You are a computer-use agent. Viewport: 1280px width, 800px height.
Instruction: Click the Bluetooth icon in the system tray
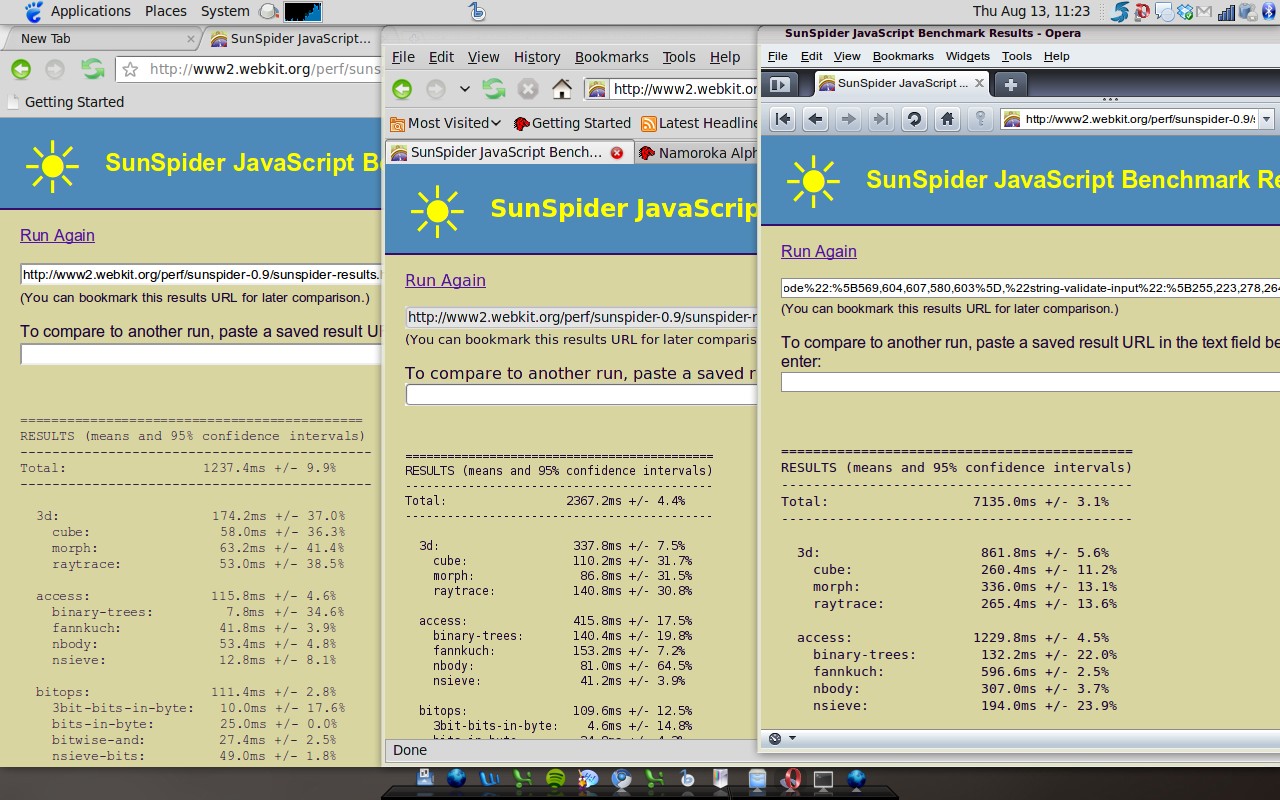pyautogui.click(x=1270, y=11)
